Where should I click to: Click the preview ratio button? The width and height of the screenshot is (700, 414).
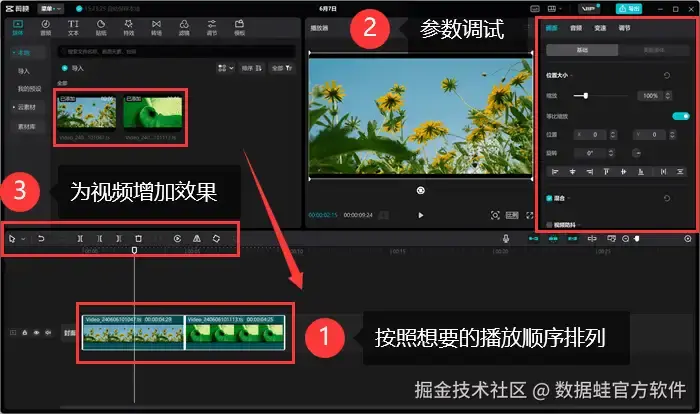click(x=512, y=215)
